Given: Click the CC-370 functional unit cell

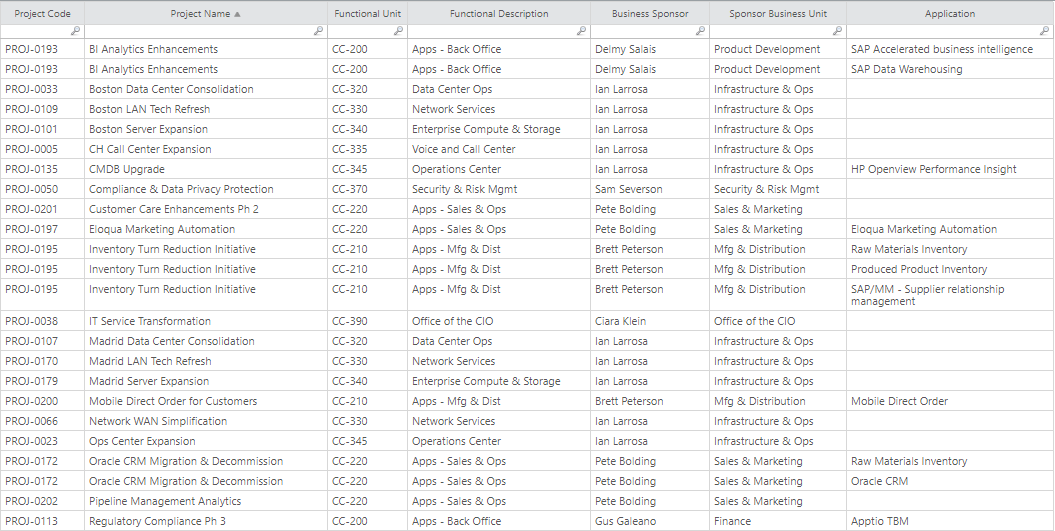Looking at the screenshot, I should (x=367, y=189).
